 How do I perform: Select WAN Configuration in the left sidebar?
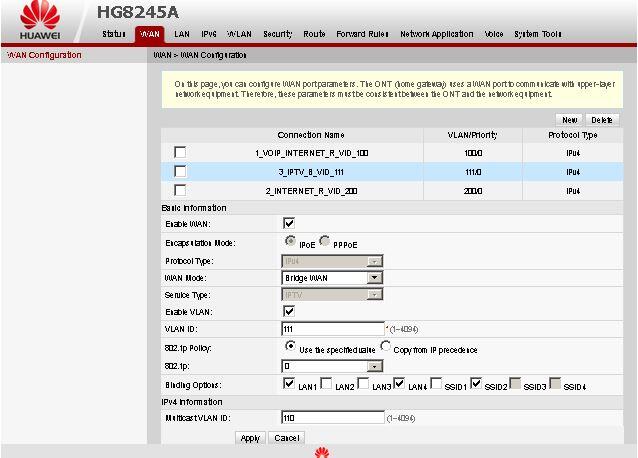coord(44,55)
